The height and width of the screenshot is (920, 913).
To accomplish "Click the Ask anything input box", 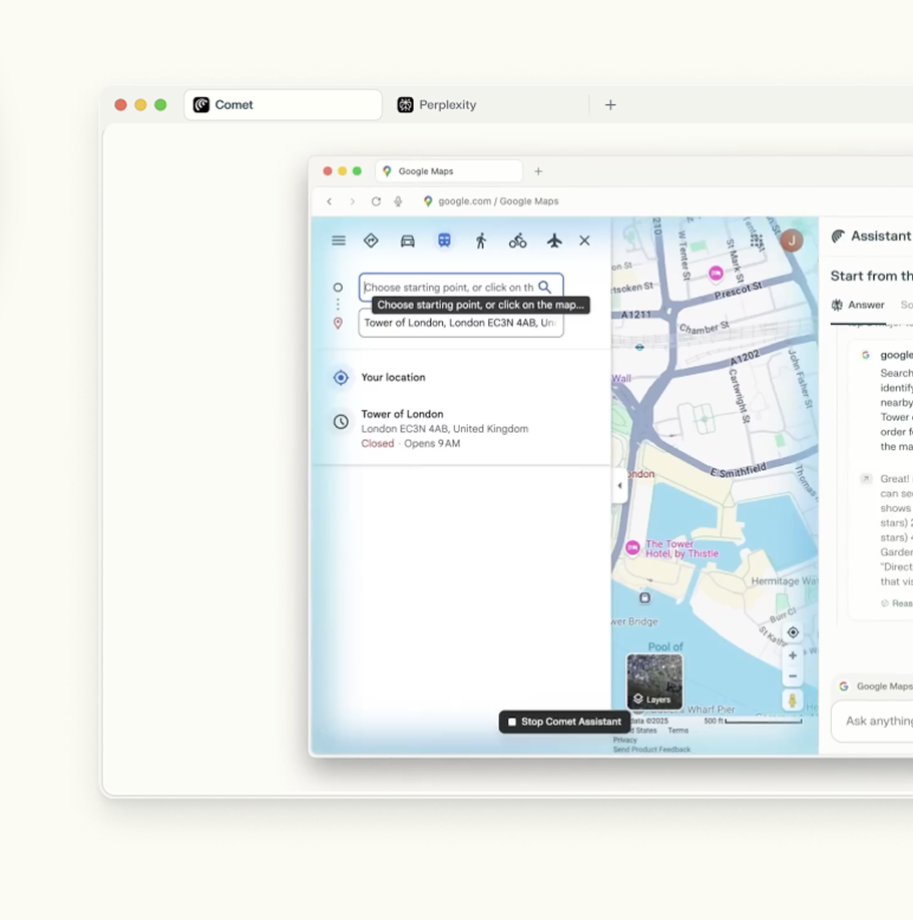I will (x=873, y=721).
